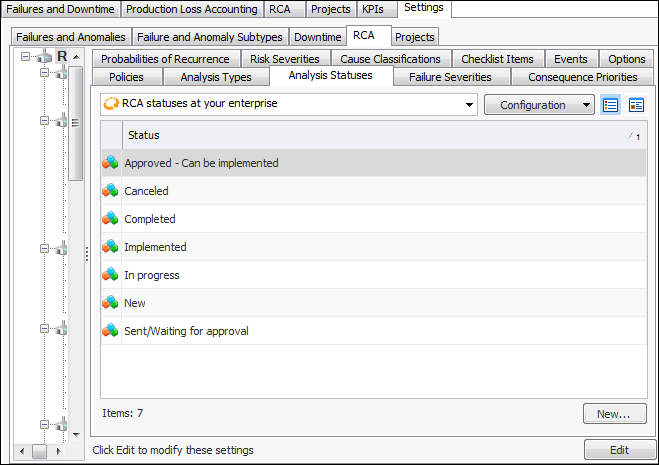Image resolution: width=659 pixels, height=465 pixels.
Task: Select the Canceled status row
Action: point(374,191)
